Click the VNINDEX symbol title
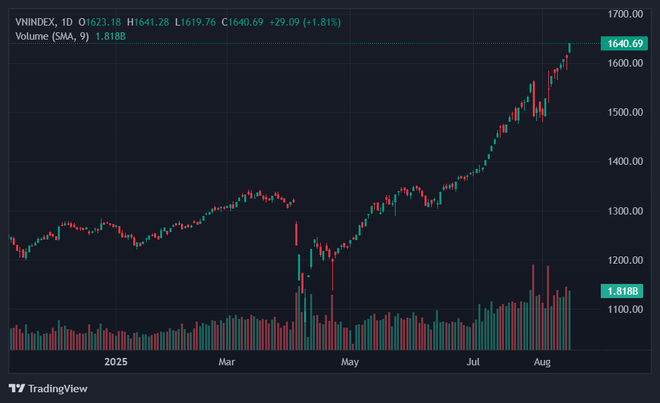The image size is (660, 403). coord(36,21)
